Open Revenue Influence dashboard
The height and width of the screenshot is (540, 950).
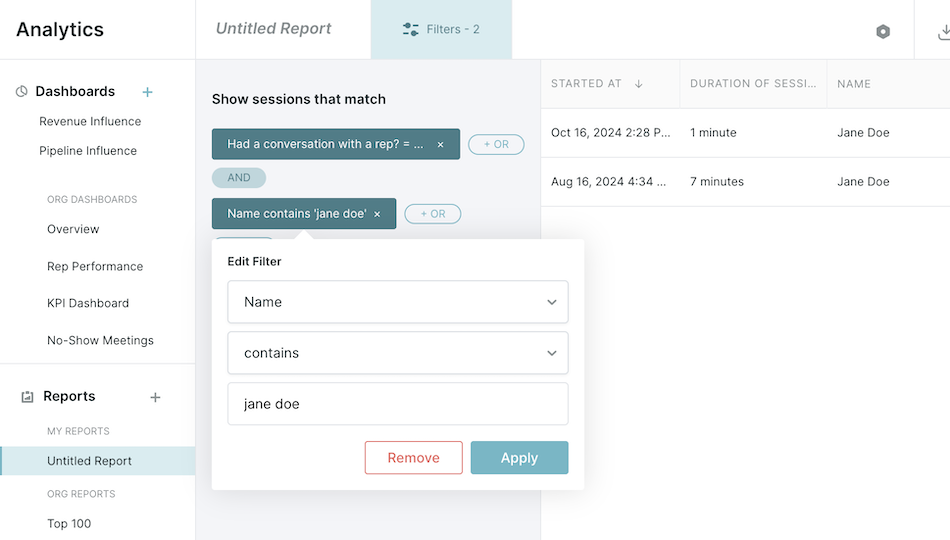[x=90, y=121]
